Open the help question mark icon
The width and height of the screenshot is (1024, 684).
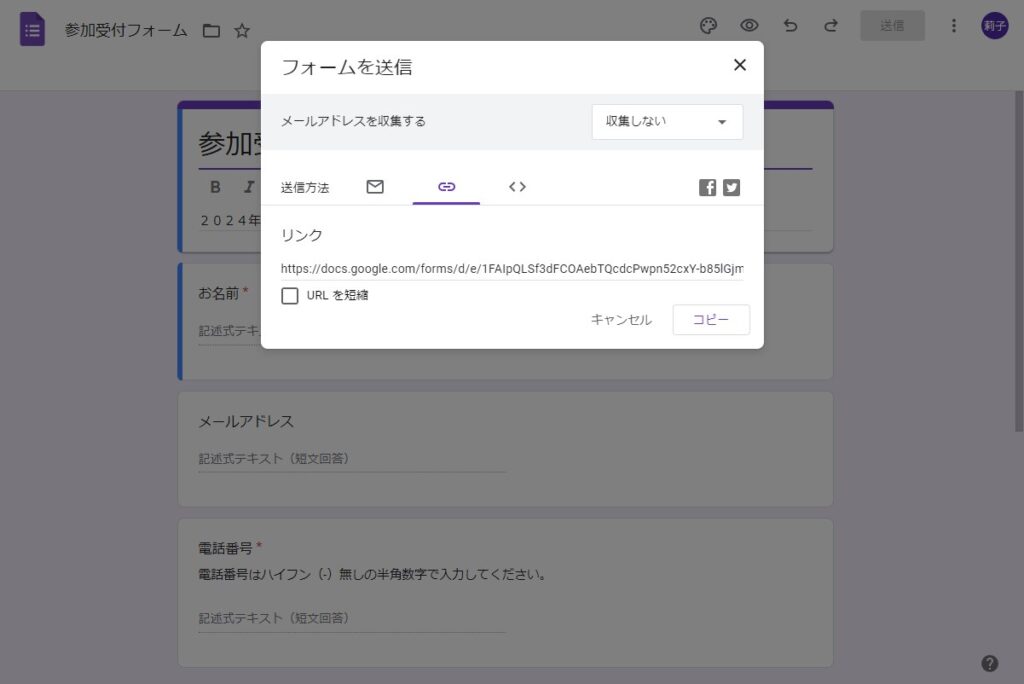point(989,663)
